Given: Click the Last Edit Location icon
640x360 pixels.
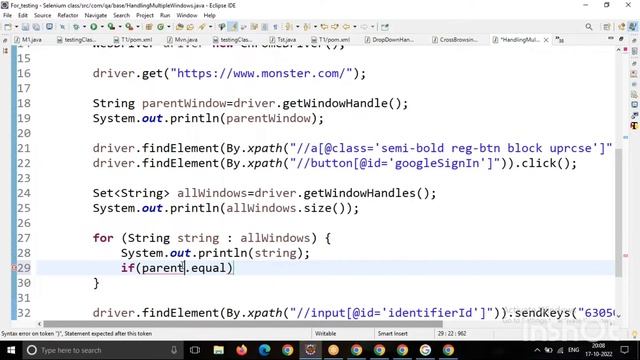Looking at the screenshot, I should tap(324, 27).
